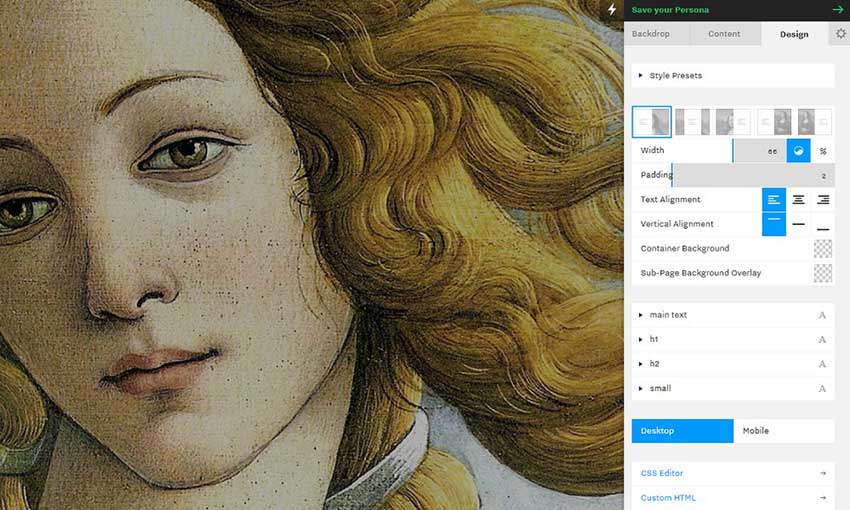Click the Text Alignment label
This screenshot has height=510, width=850.
click(x=671, y=199)
